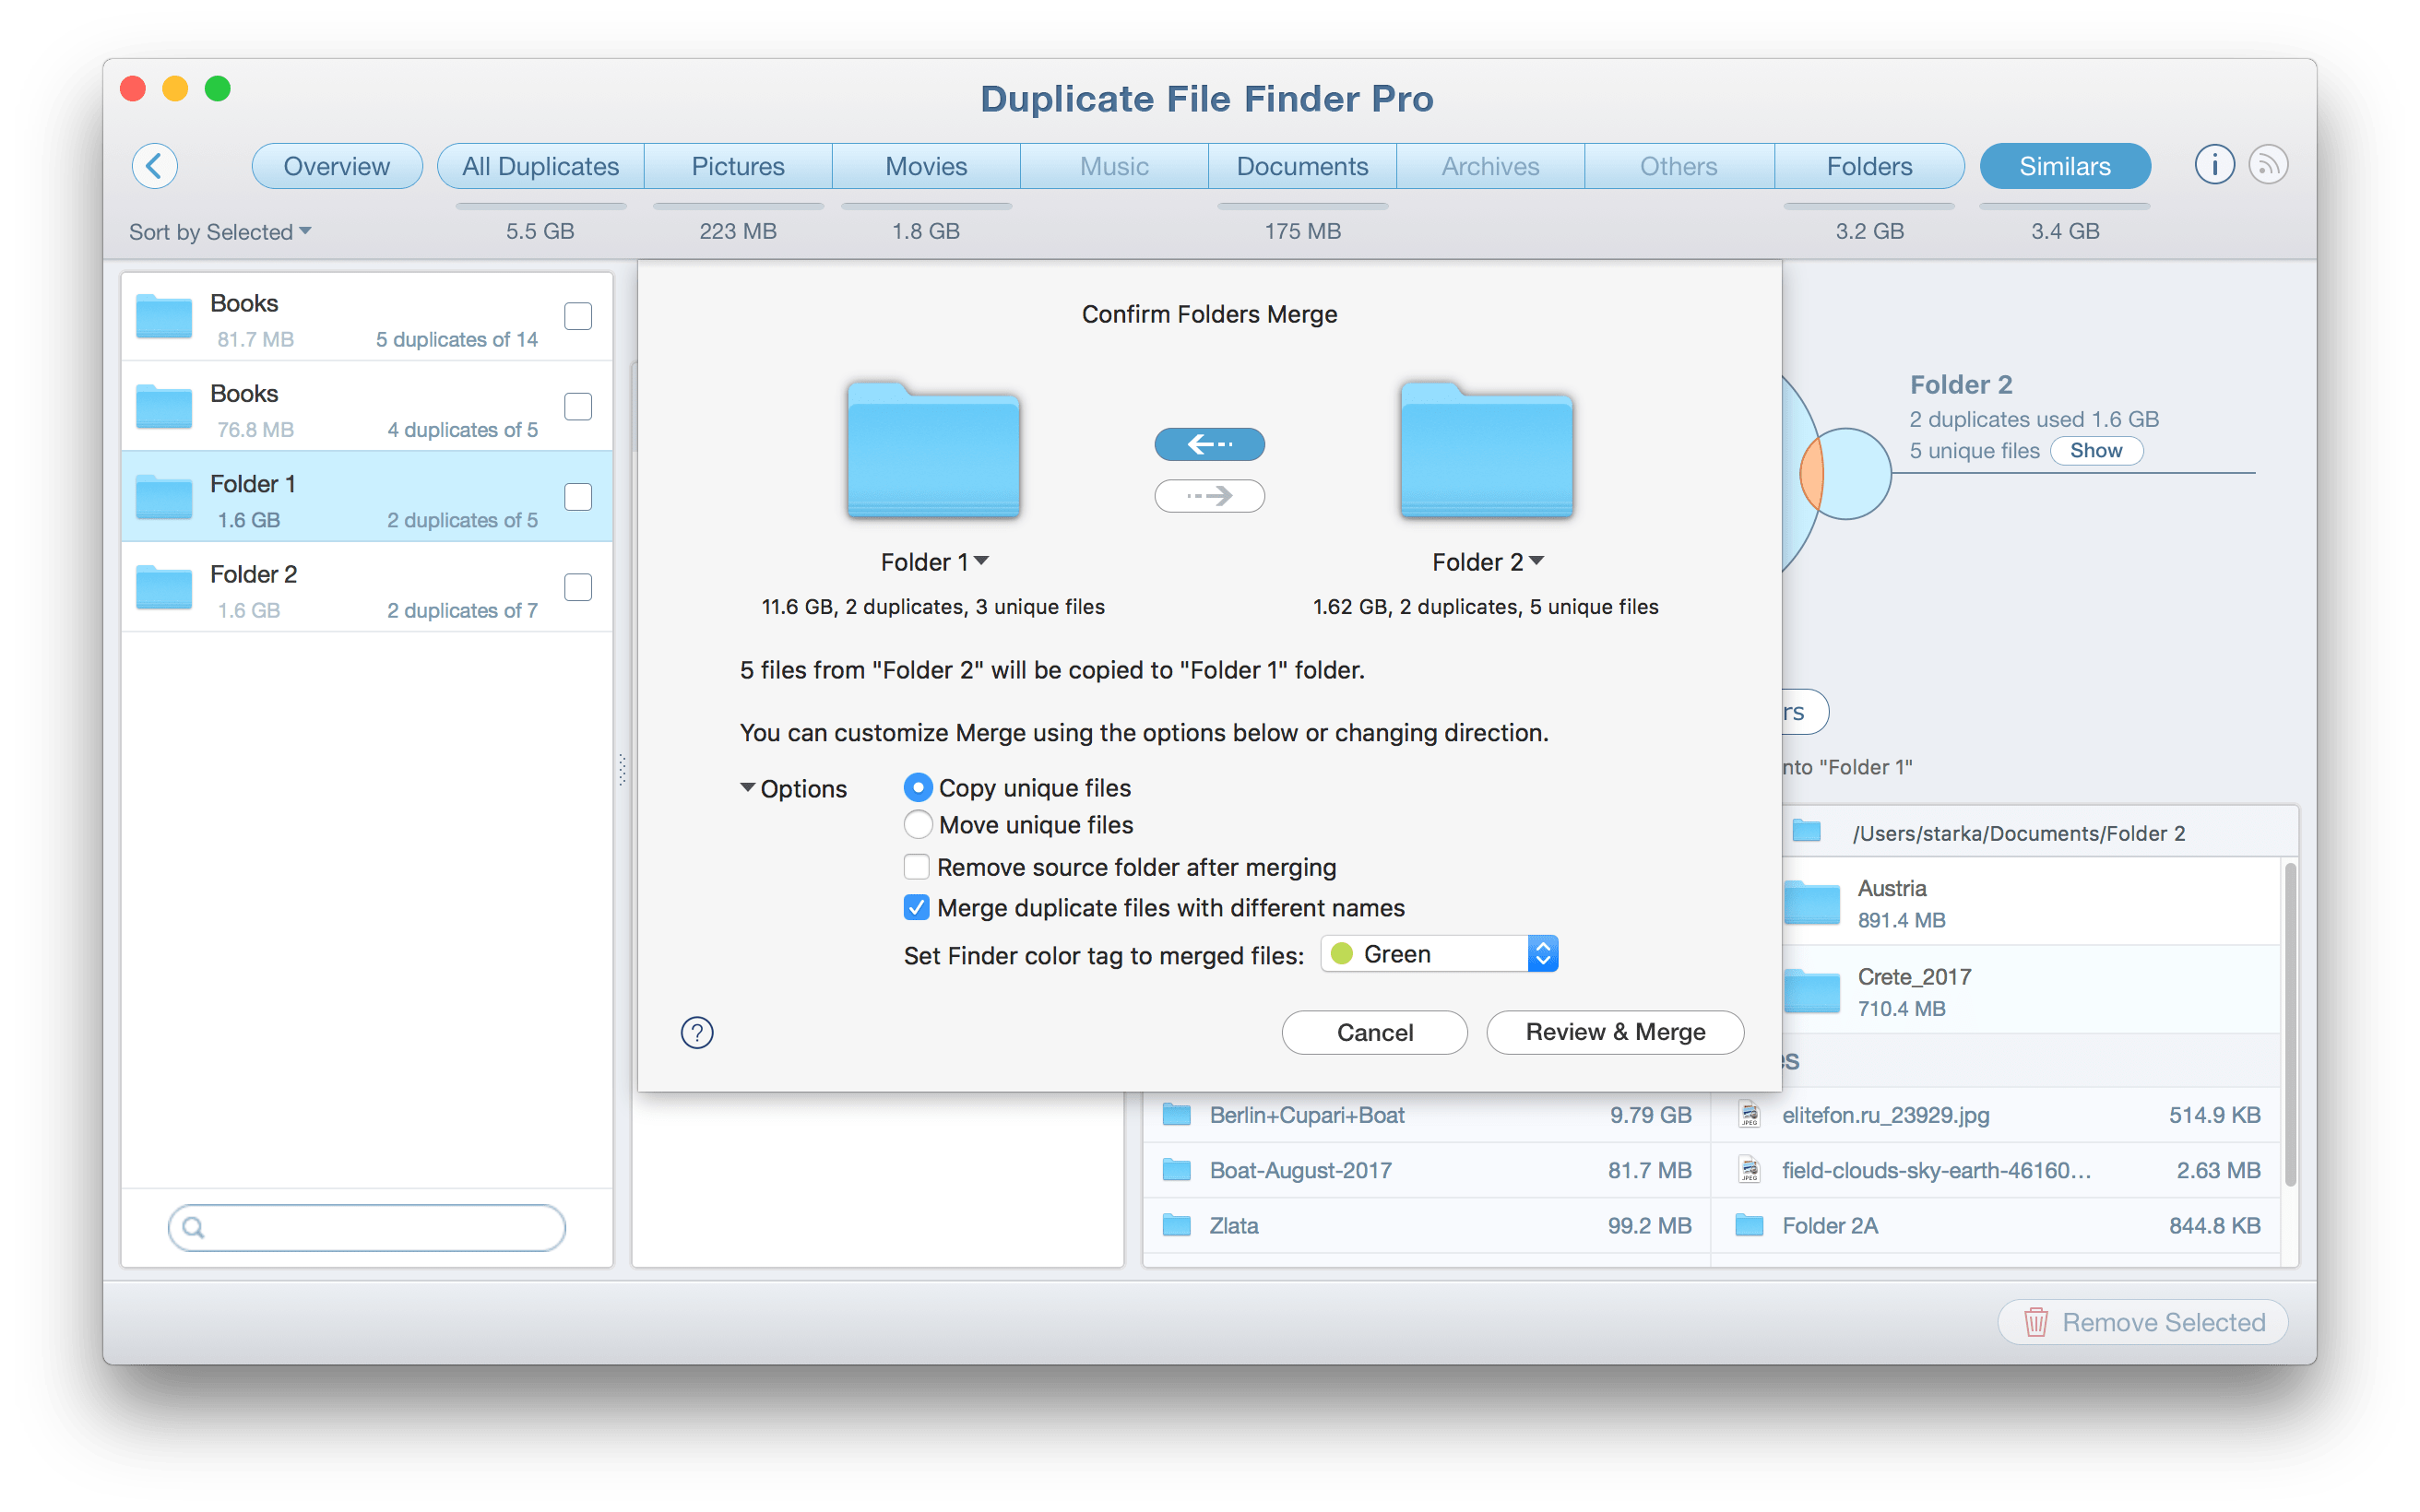Select the Move unique files option
Screen dimensions: 2420x1512
[x=918, y=824]
